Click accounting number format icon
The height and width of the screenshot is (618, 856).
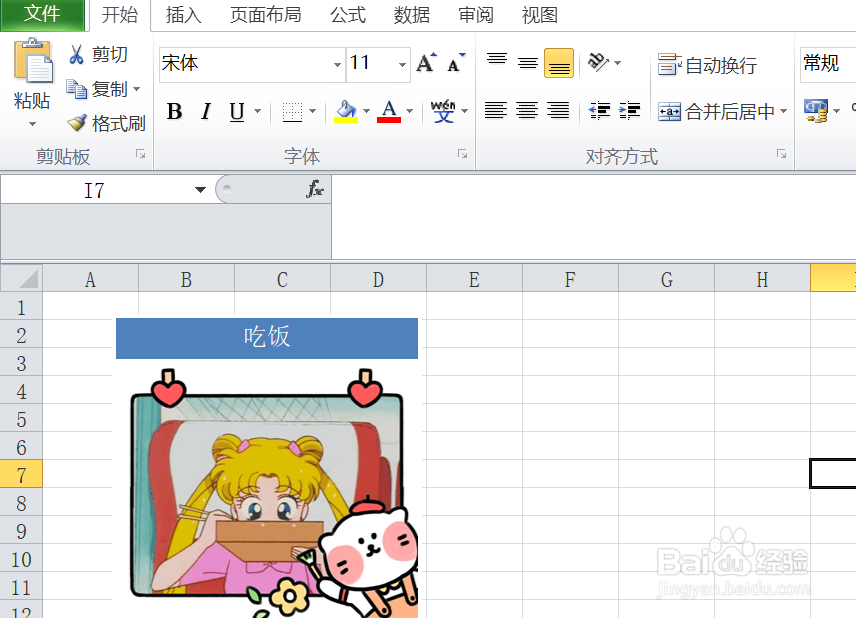click(816, 110)
